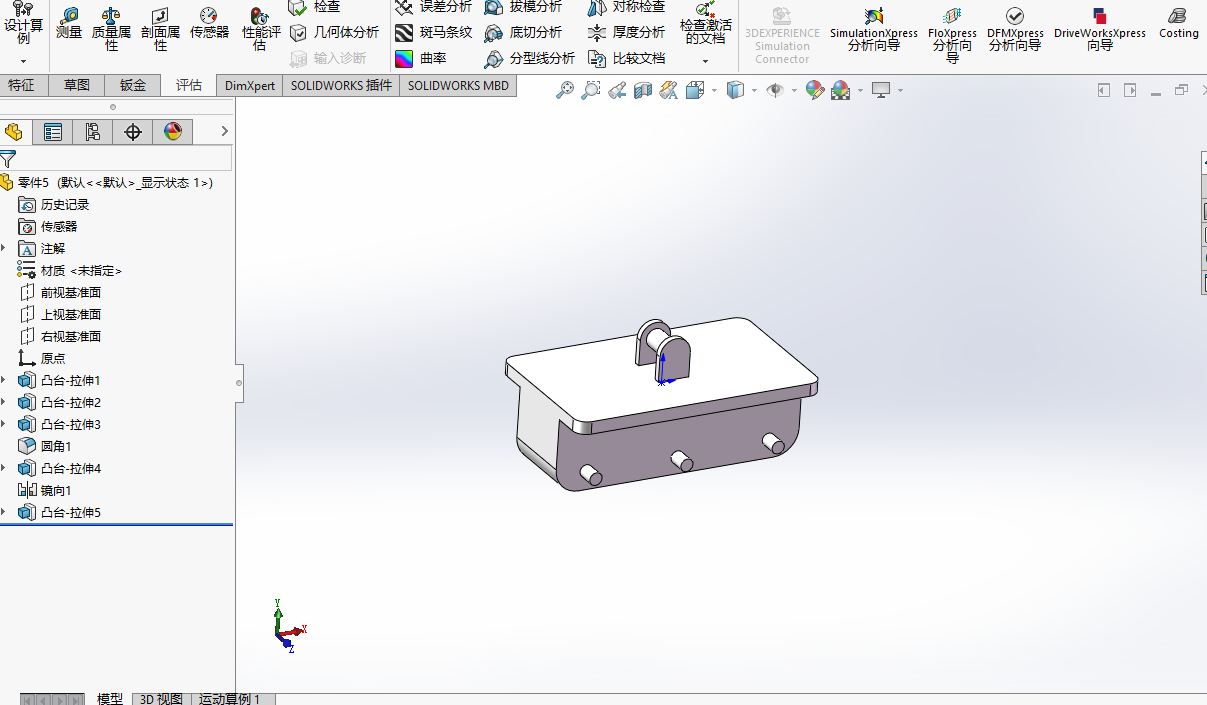Select DimXpertManager crosshair tab
This screenshot has width=1207, height=705.
(133, 132)
